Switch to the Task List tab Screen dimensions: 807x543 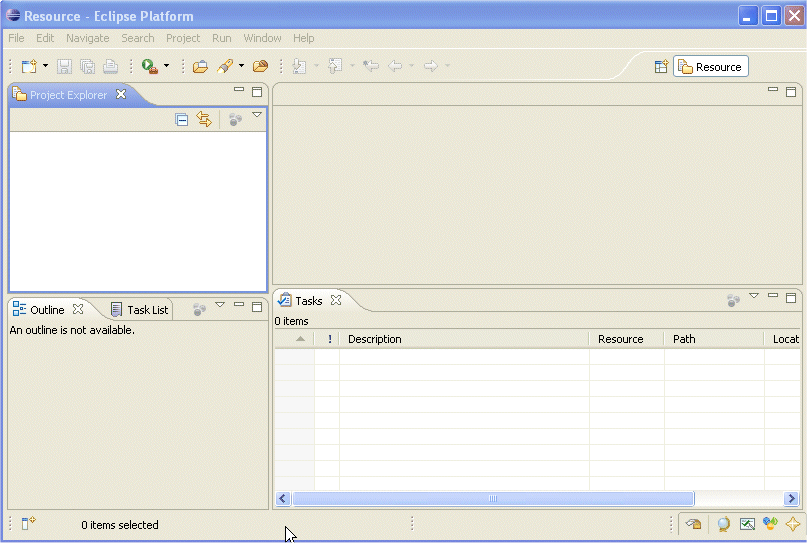139,310
